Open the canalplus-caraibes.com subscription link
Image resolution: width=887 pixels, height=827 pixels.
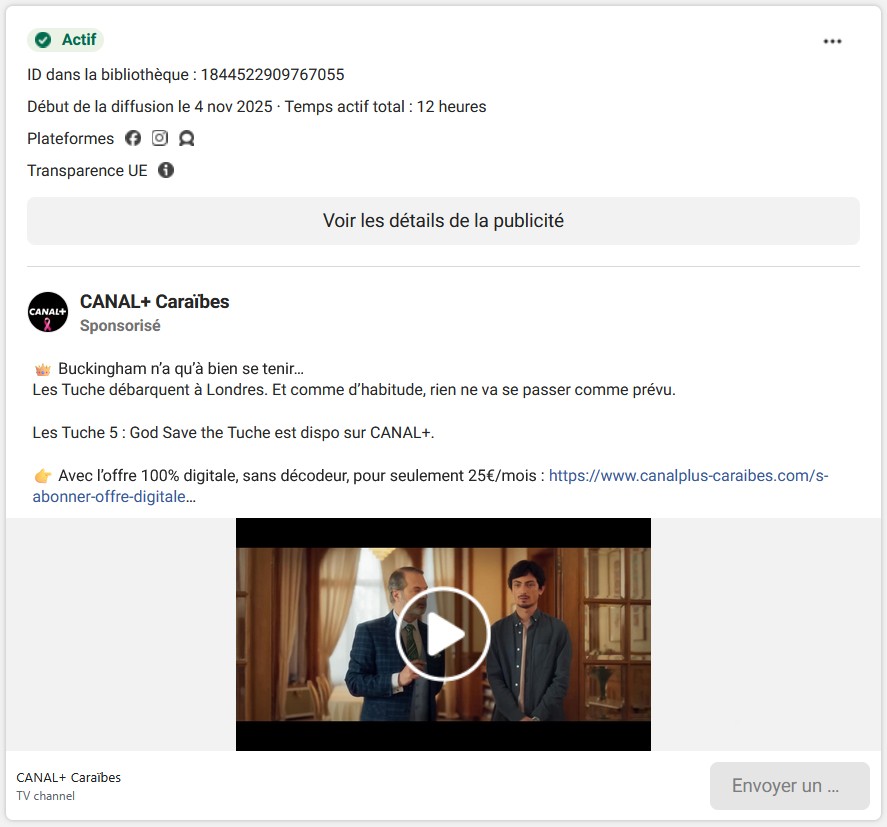point(690,474)
